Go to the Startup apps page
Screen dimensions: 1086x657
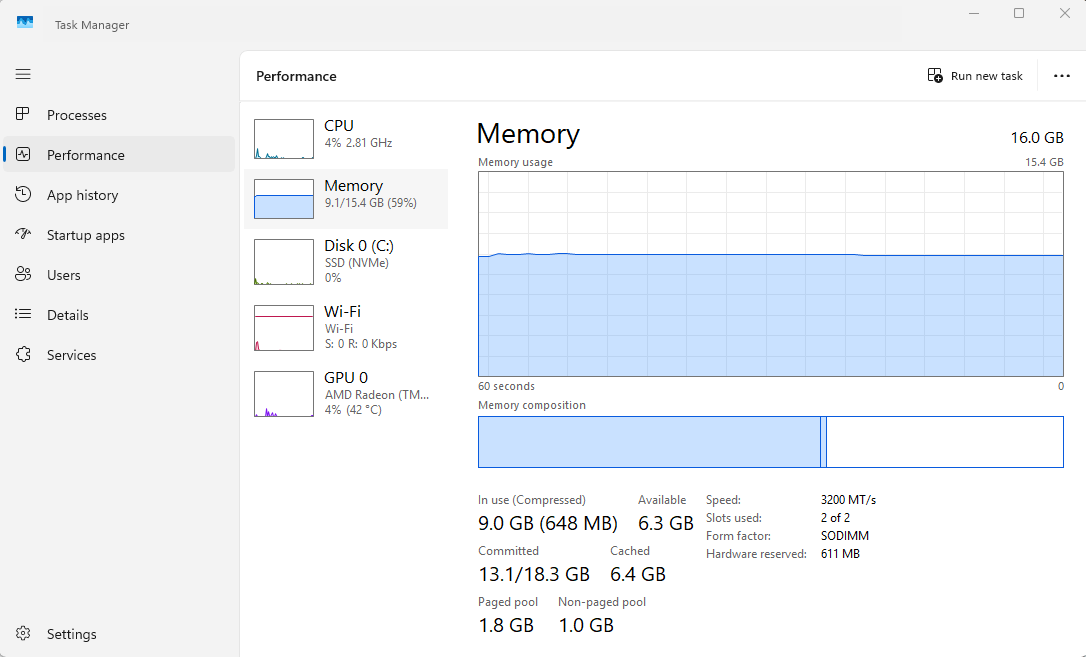85,235
